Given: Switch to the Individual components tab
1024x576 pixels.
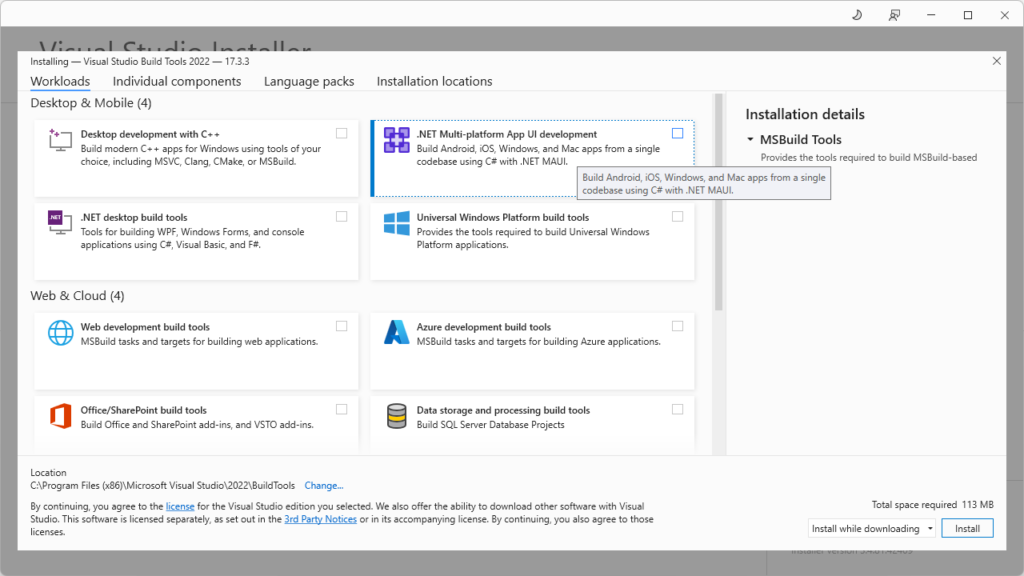Looking at the screenshot, I should point(176,81).
